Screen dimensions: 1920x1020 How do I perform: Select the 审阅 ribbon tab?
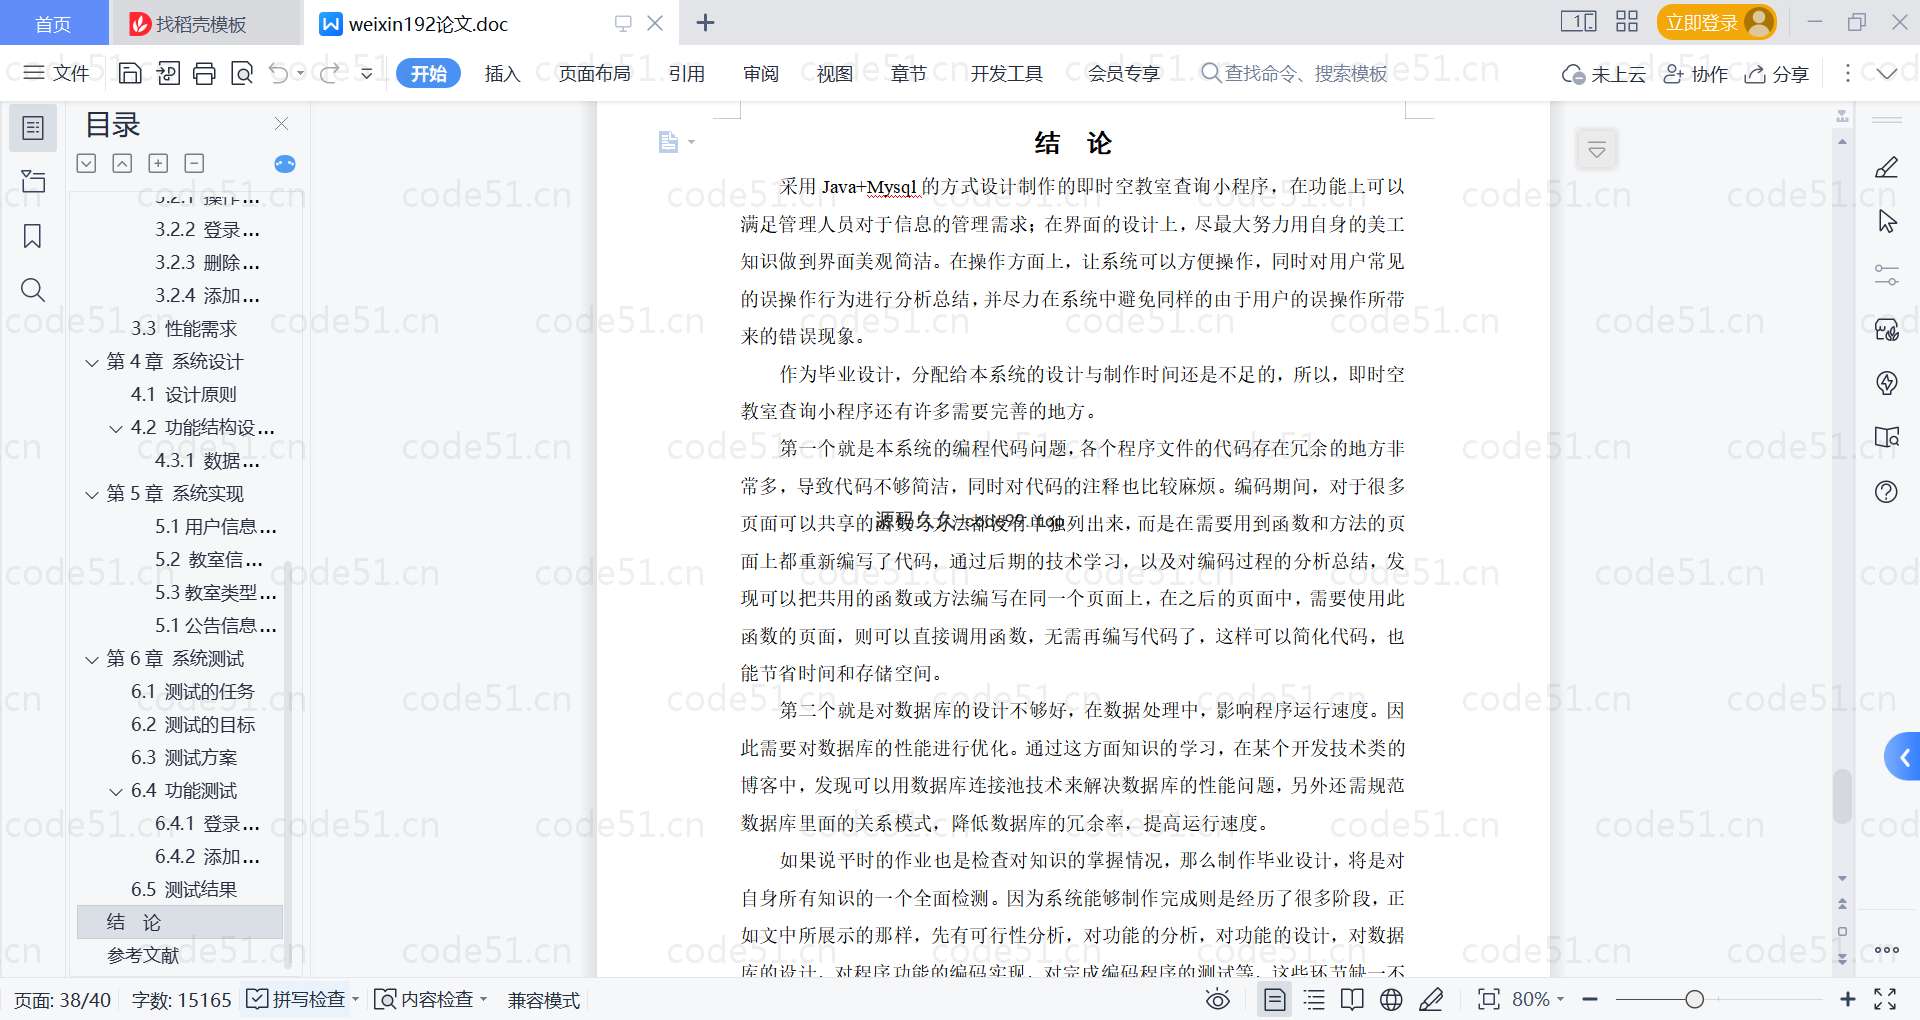[x=761, y=73]
